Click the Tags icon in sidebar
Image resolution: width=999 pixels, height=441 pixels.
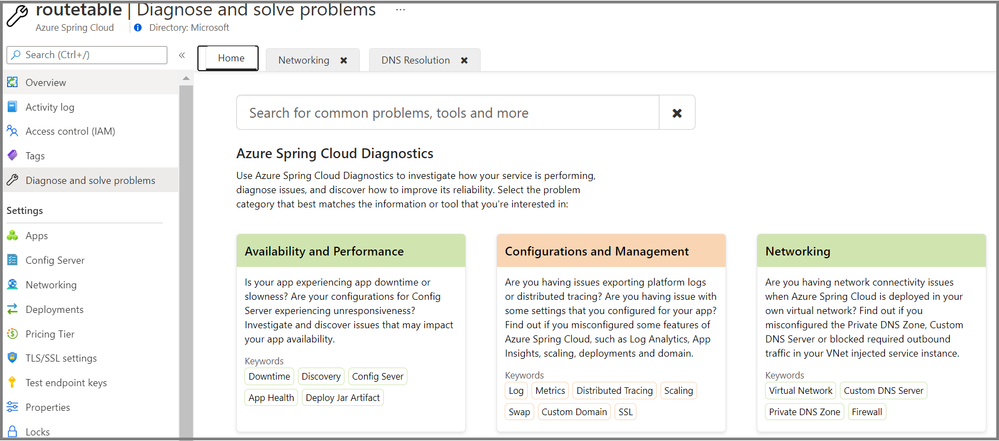tap(12, 155)
